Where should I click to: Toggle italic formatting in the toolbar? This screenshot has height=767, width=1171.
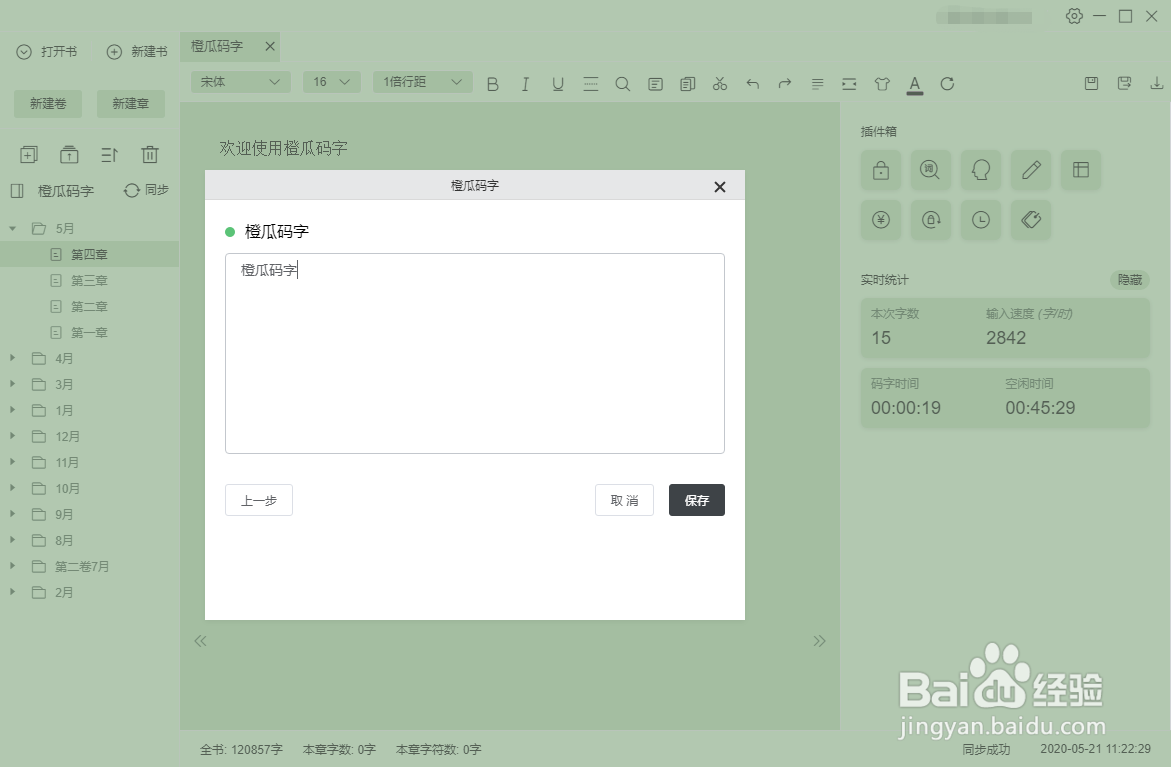click(525, 84)
